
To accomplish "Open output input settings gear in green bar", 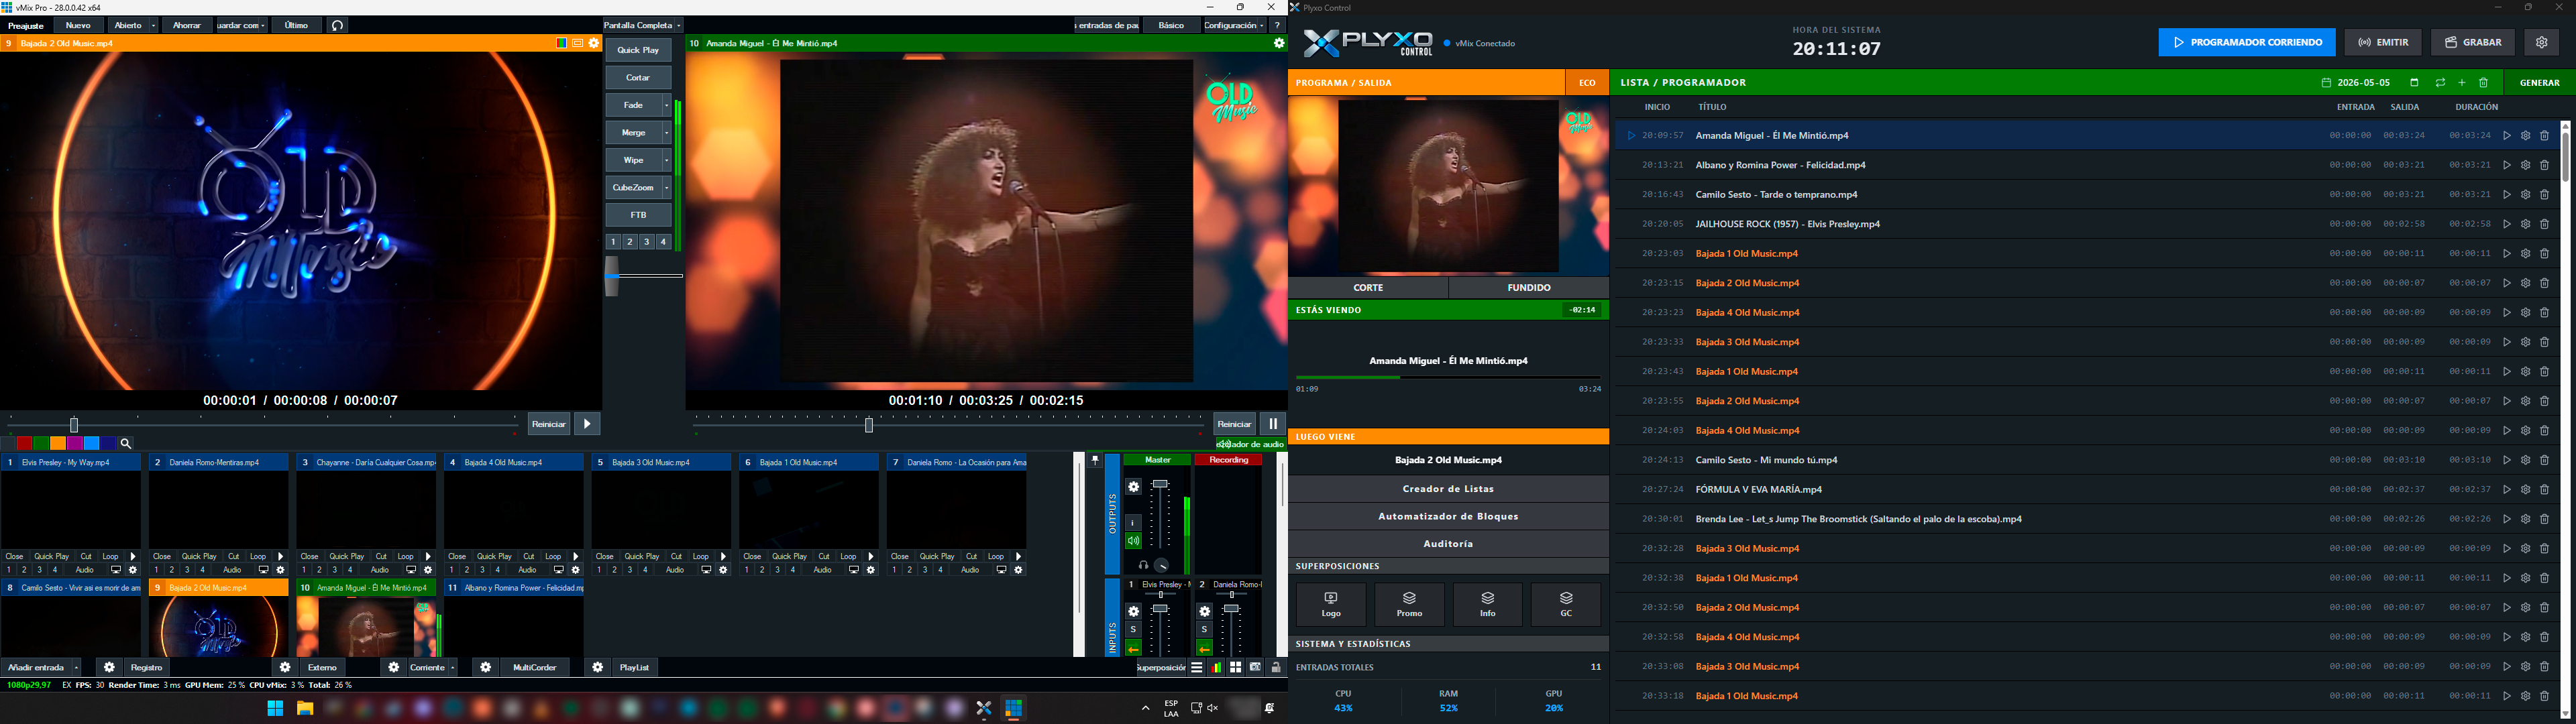I will [1278, 43].
